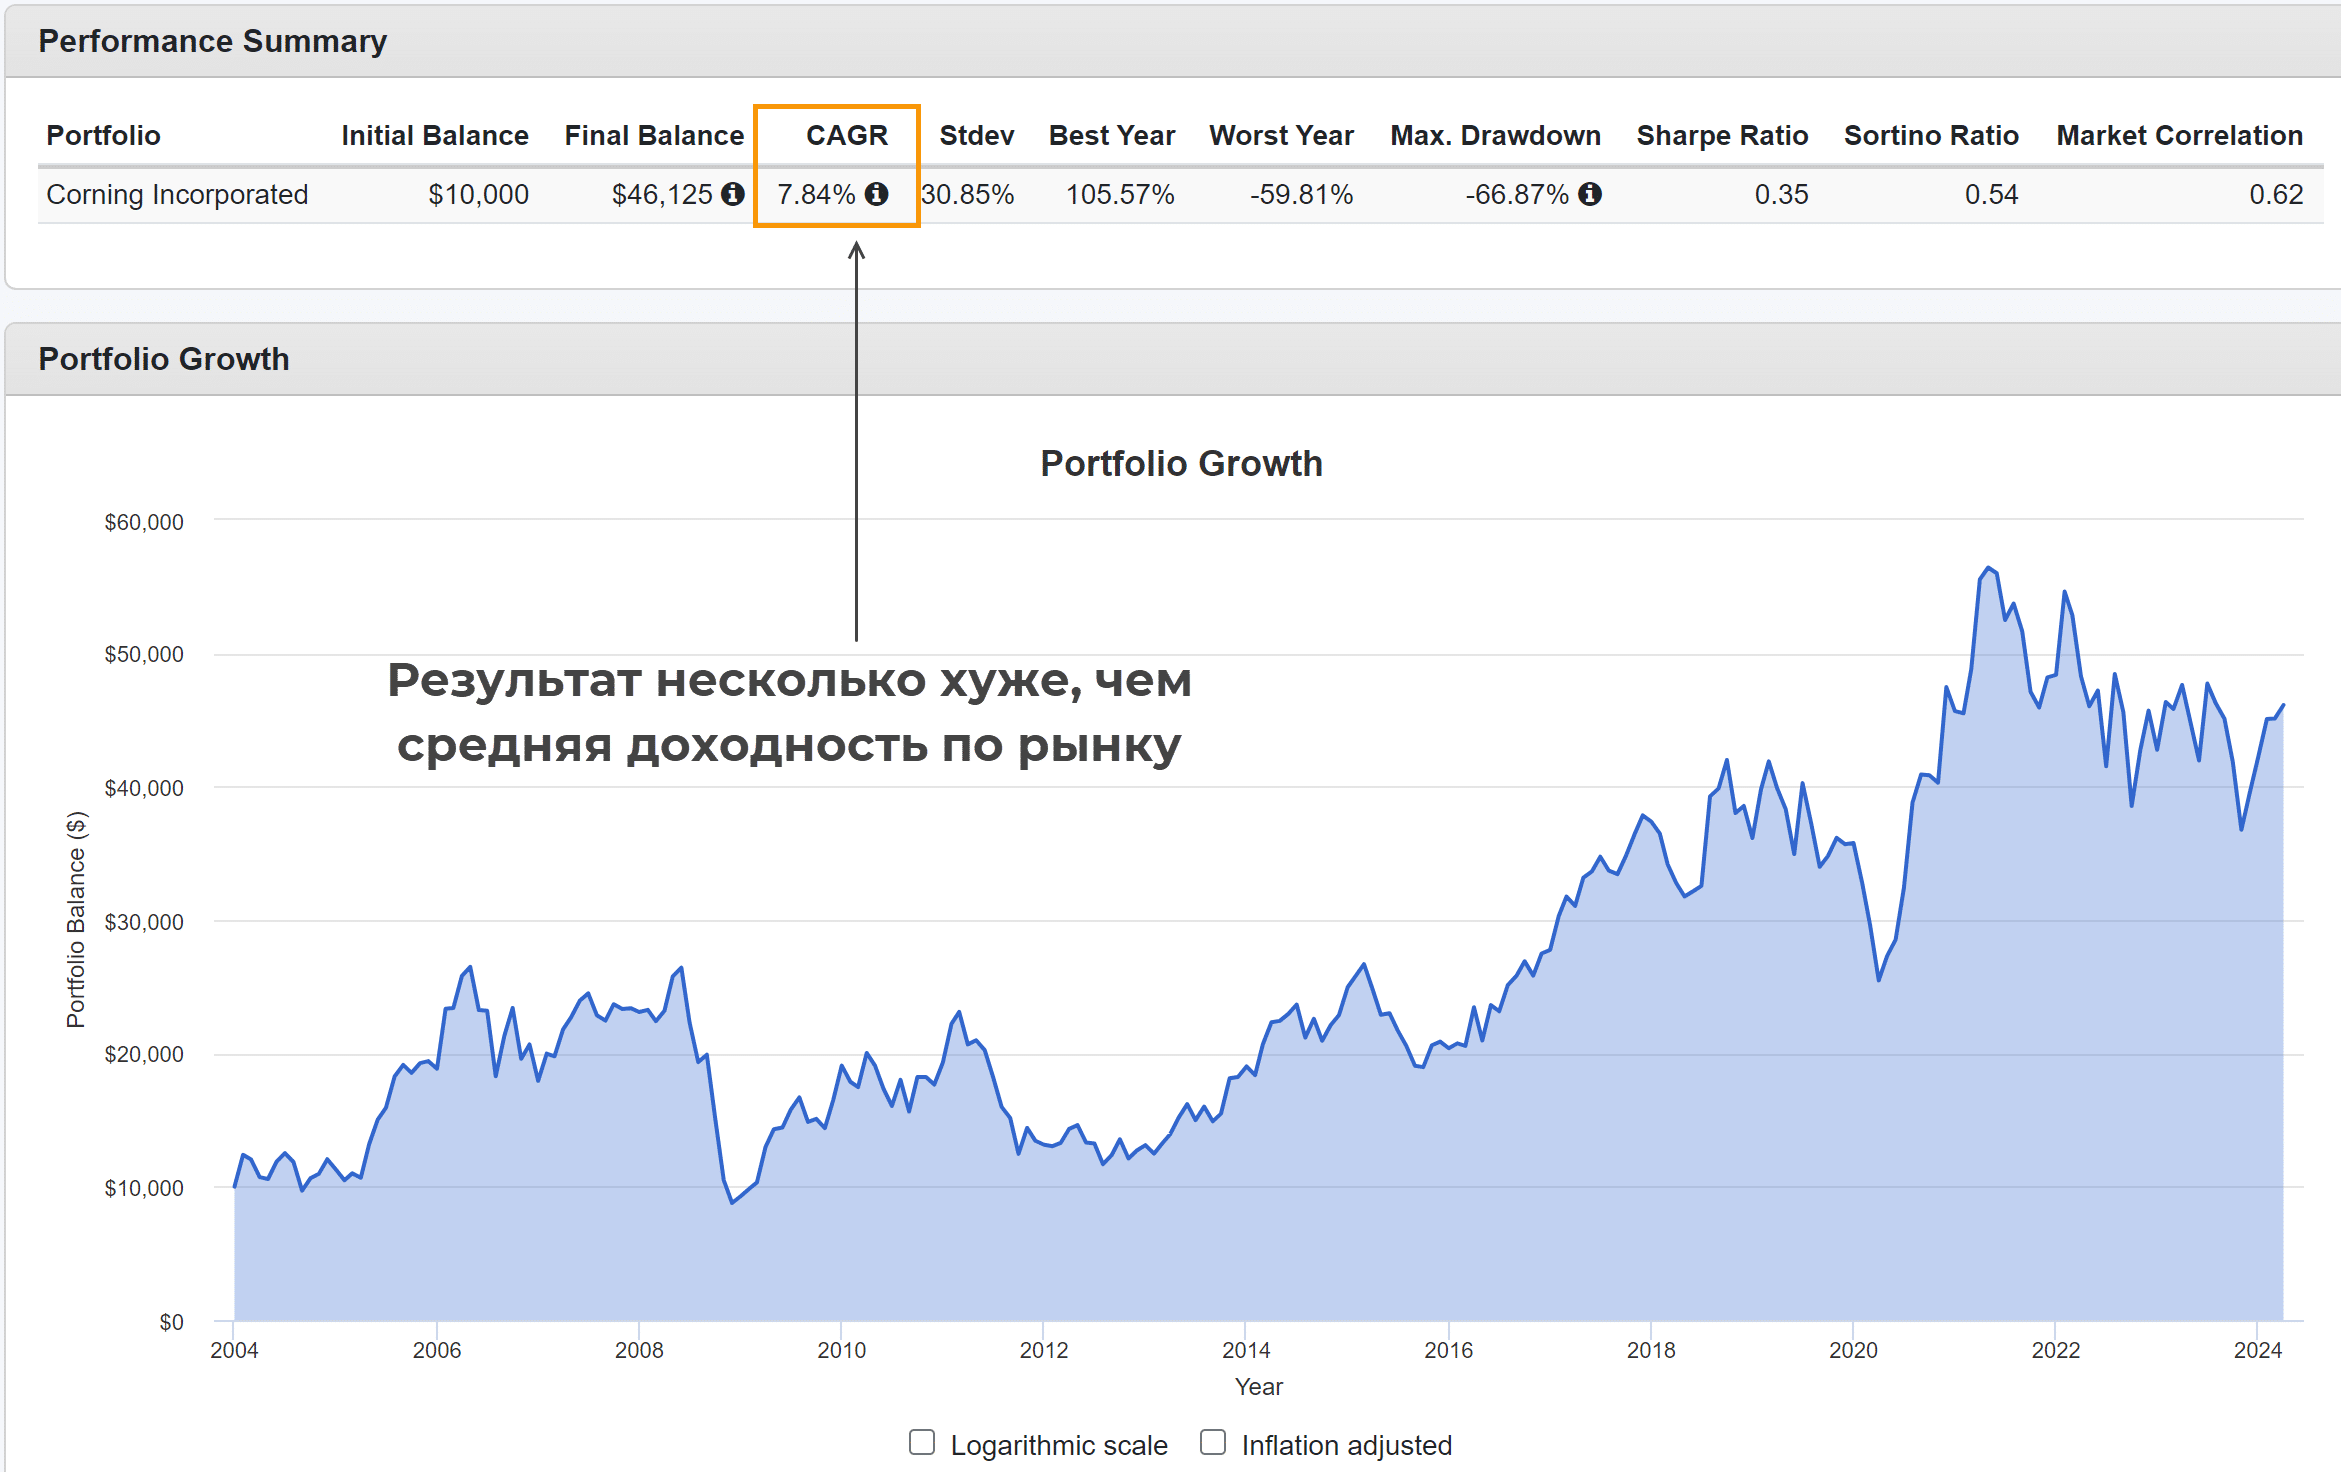
Task: Click the Portfolio Growth panel heading
Action: pyautogui.click(x=164, y=359)
